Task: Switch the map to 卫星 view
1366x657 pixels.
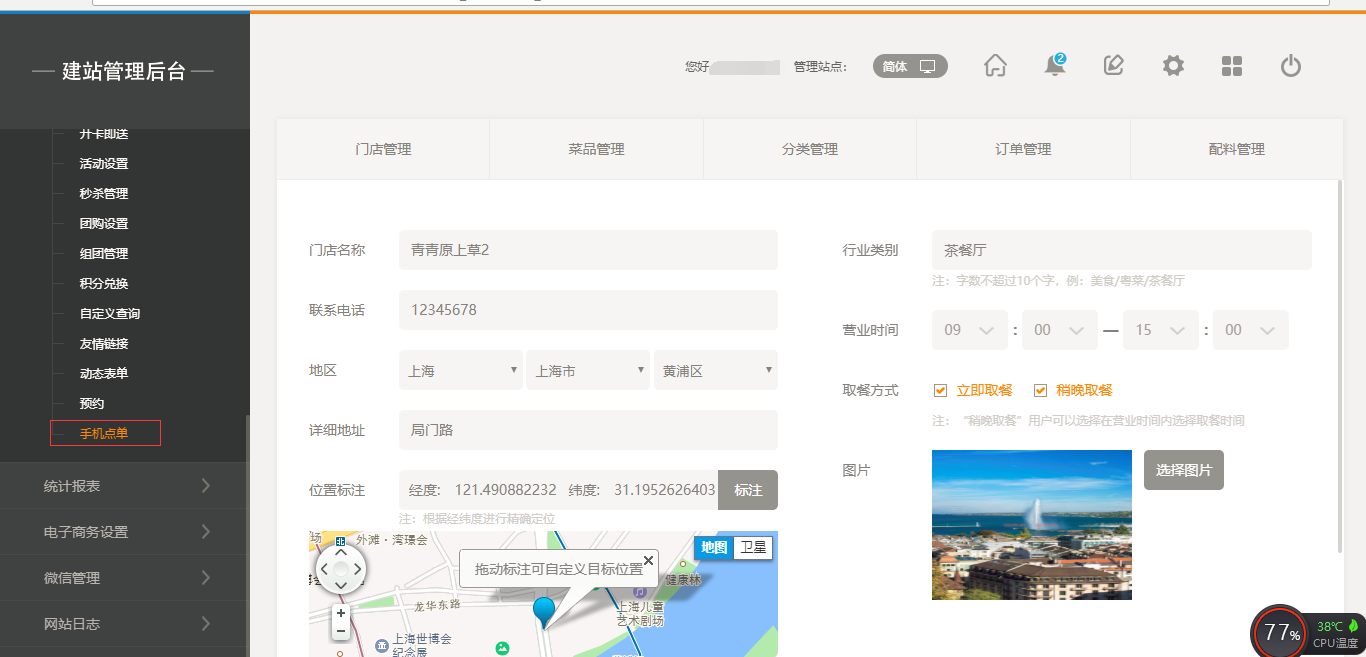Action: tap(752, 548)
